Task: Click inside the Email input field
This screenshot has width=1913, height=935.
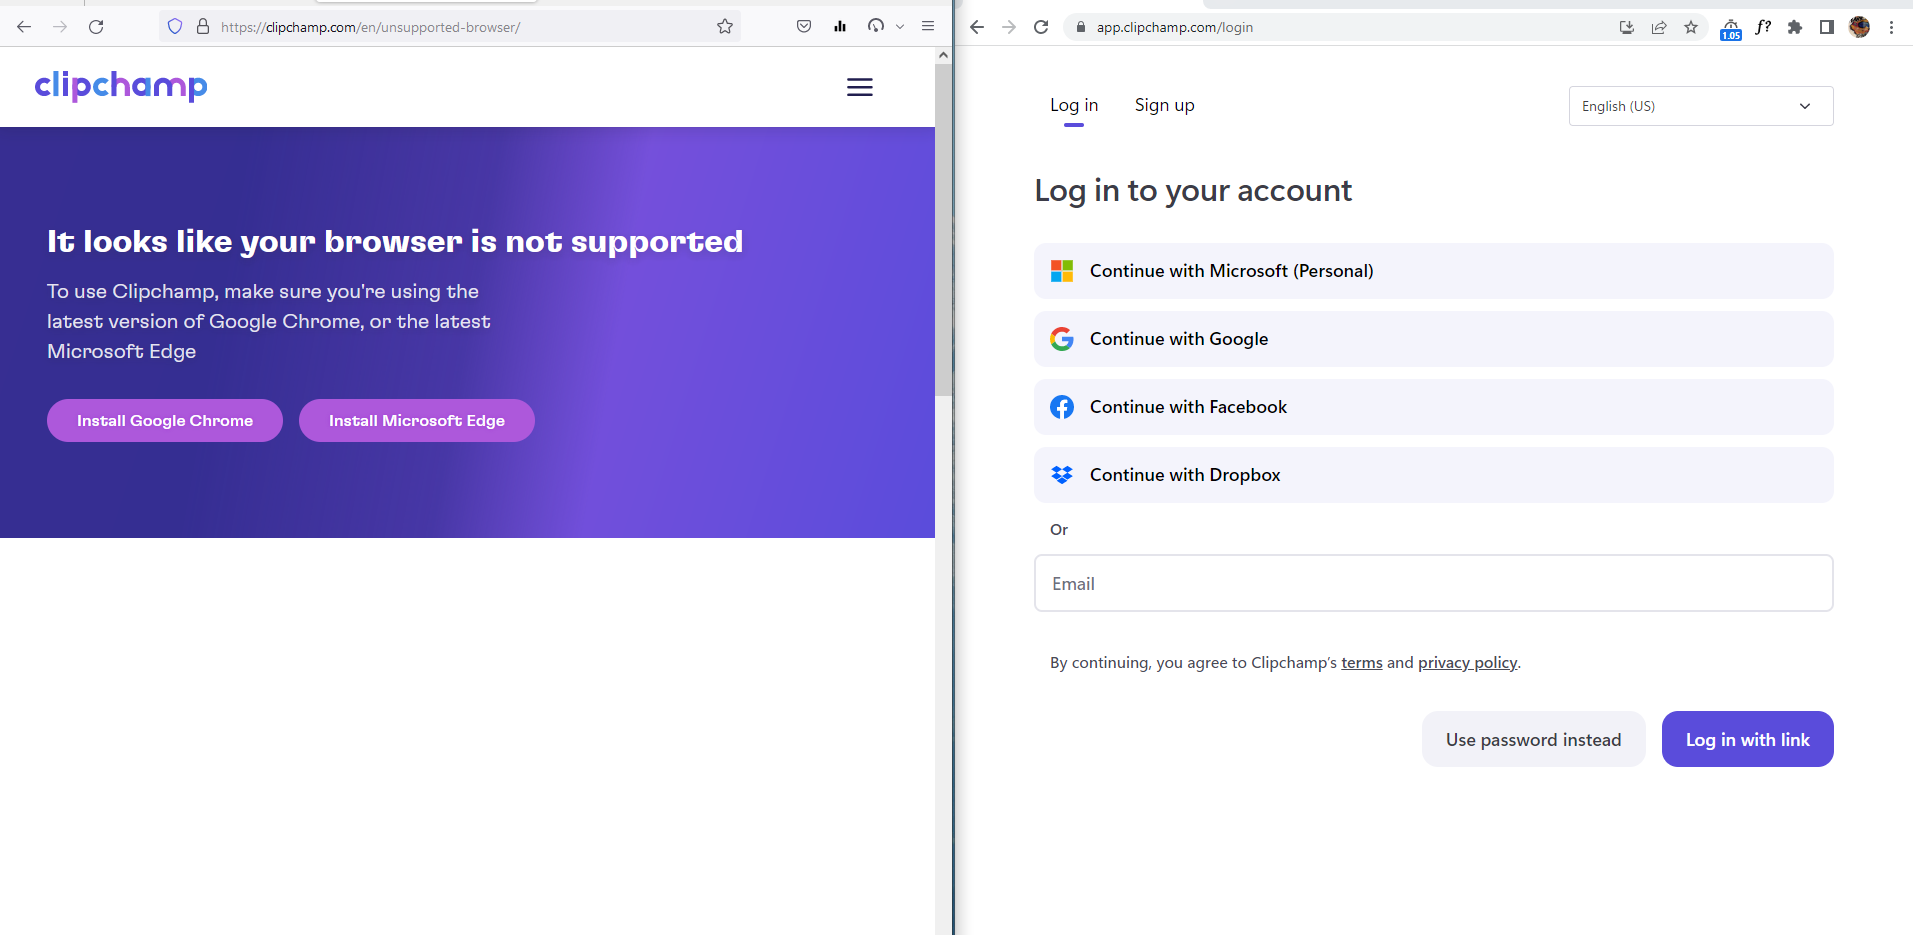Action: point(1432,583)
